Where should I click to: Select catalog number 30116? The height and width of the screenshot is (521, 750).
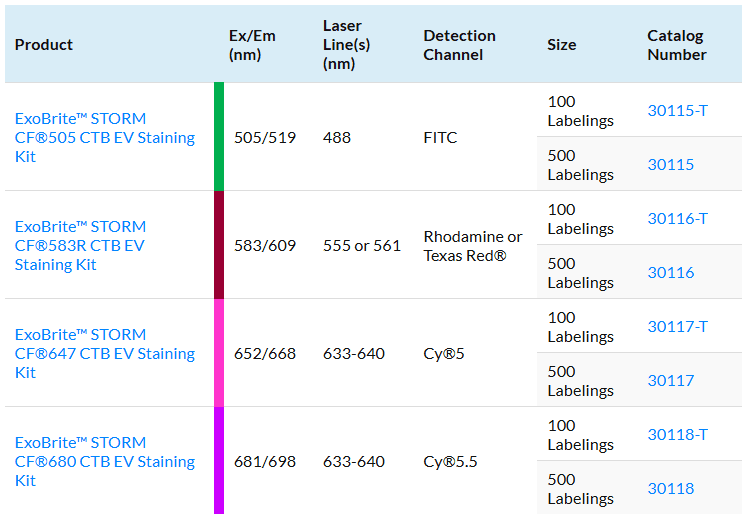(670, 273)
